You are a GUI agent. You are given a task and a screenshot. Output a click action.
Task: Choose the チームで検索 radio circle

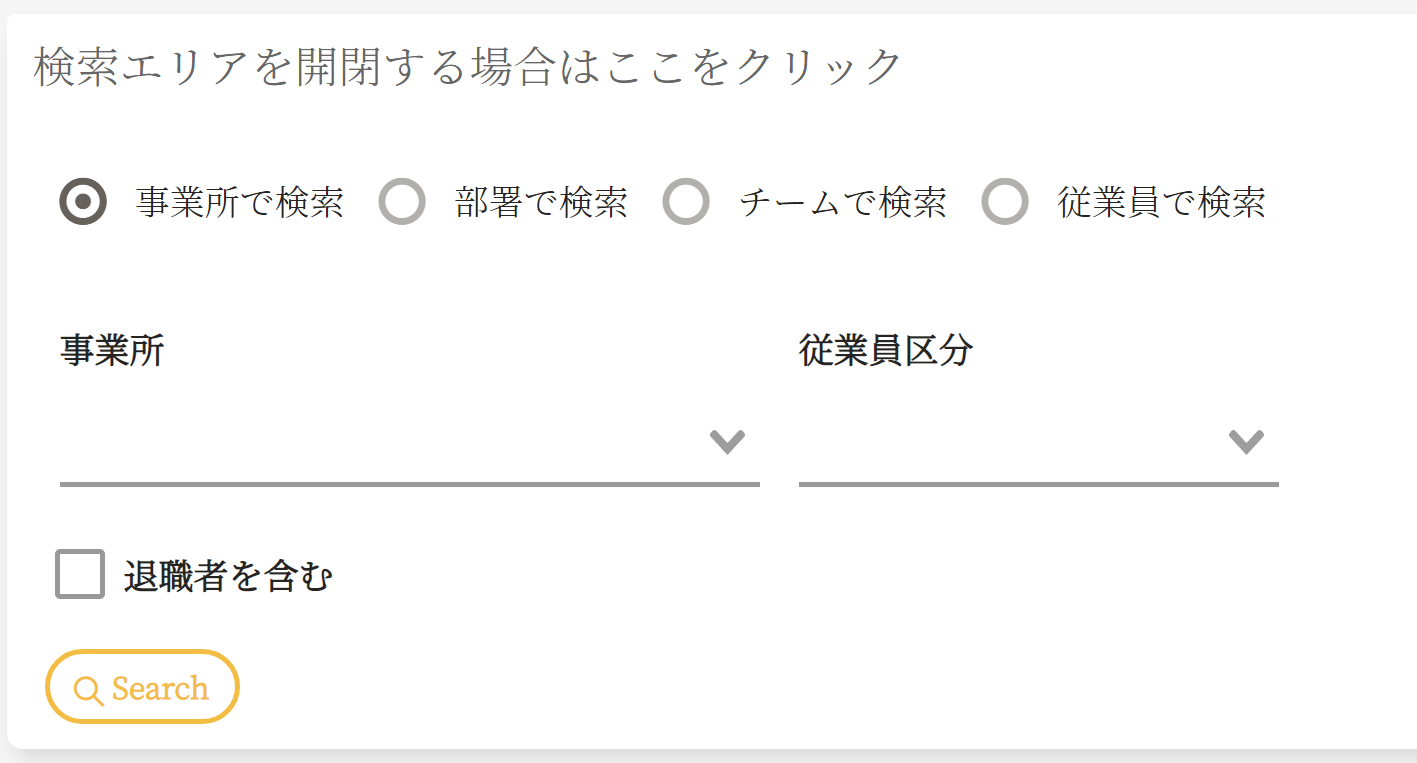point(686,202)
